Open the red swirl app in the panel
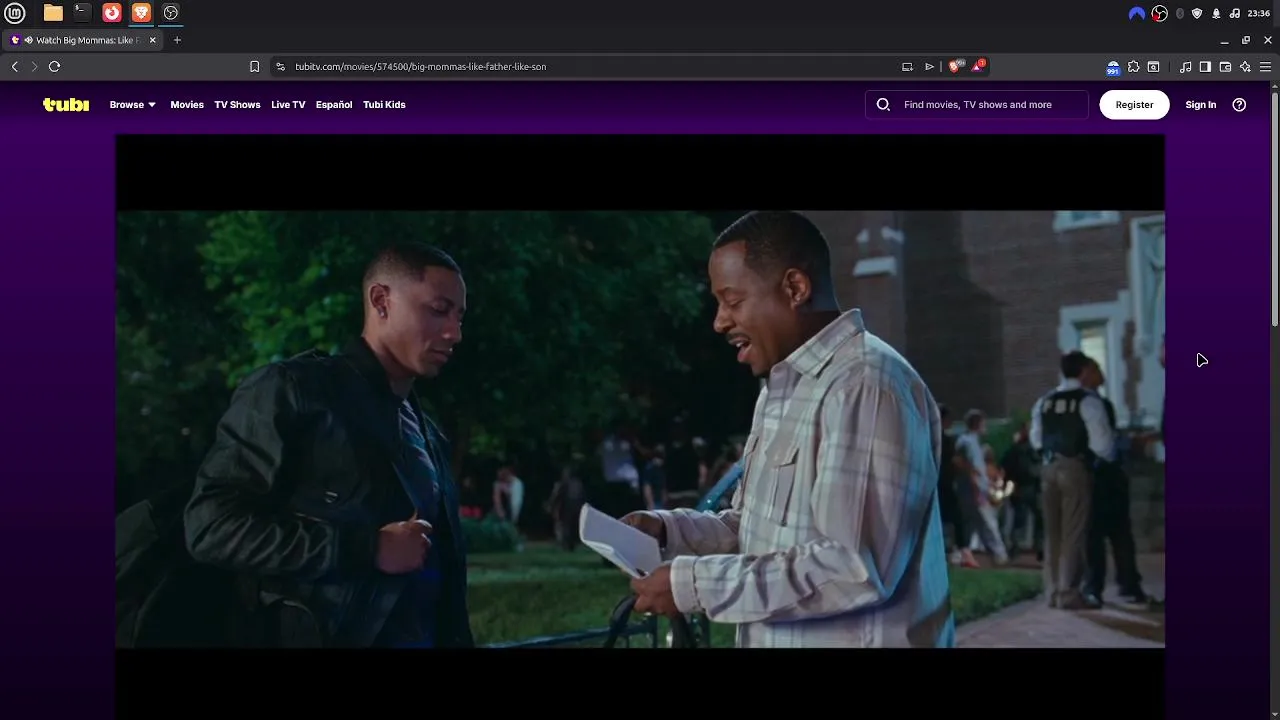This screenshot has height=720, width=1280. coord(112,13)
